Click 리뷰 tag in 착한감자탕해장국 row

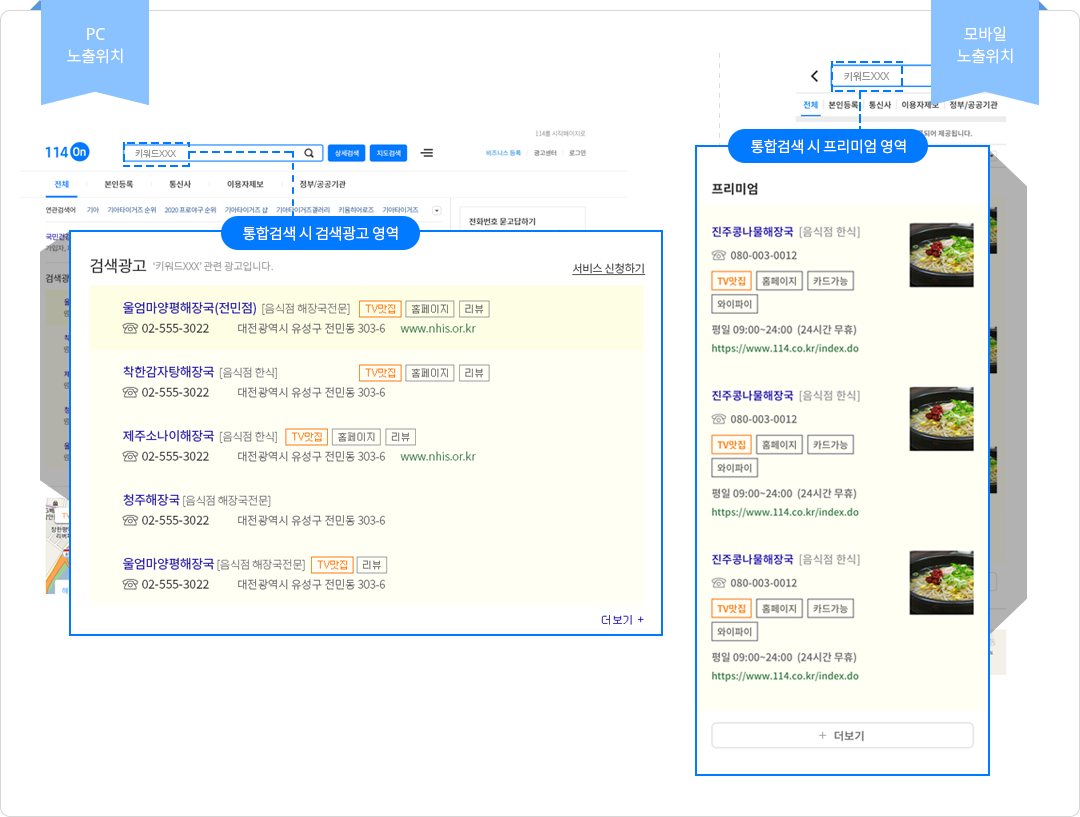coord(474,373)
